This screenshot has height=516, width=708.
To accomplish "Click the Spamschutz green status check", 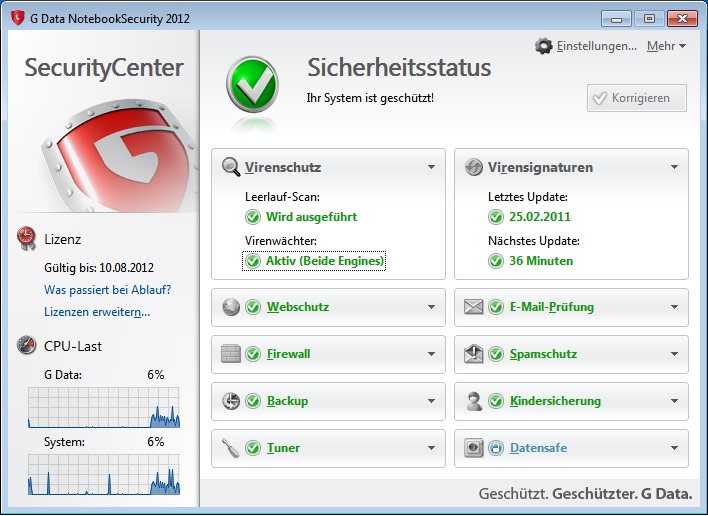I will 496,354.
